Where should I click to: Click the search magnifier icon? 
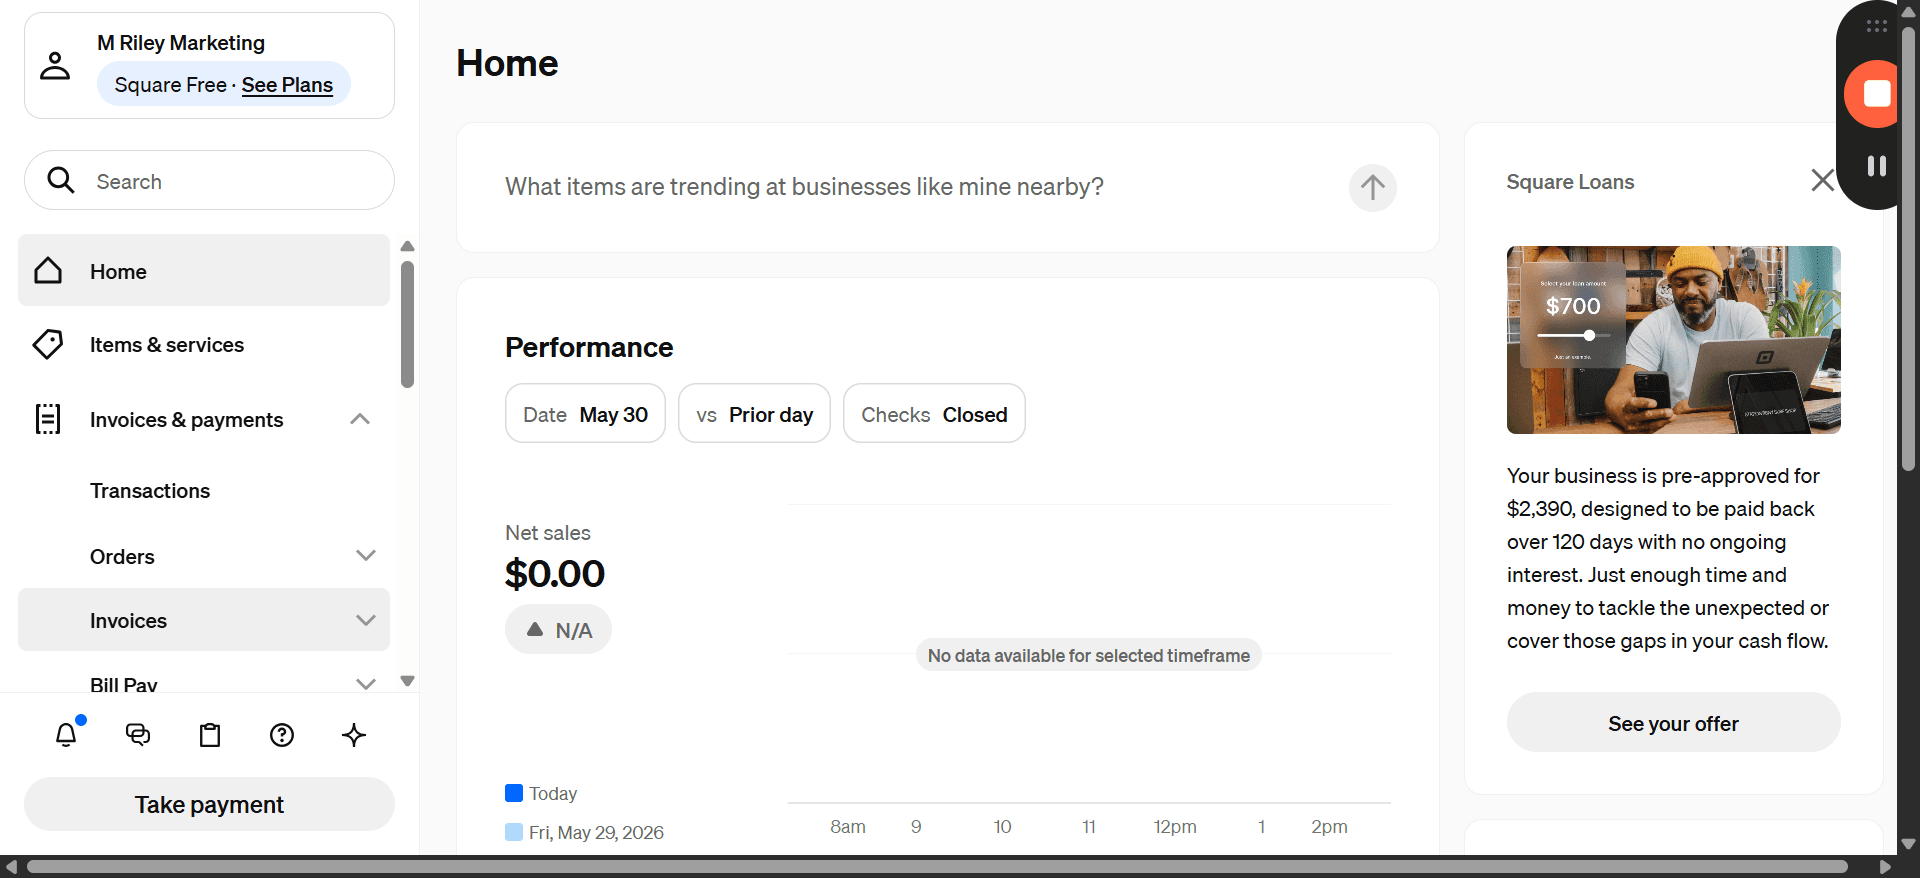[61, 180]
